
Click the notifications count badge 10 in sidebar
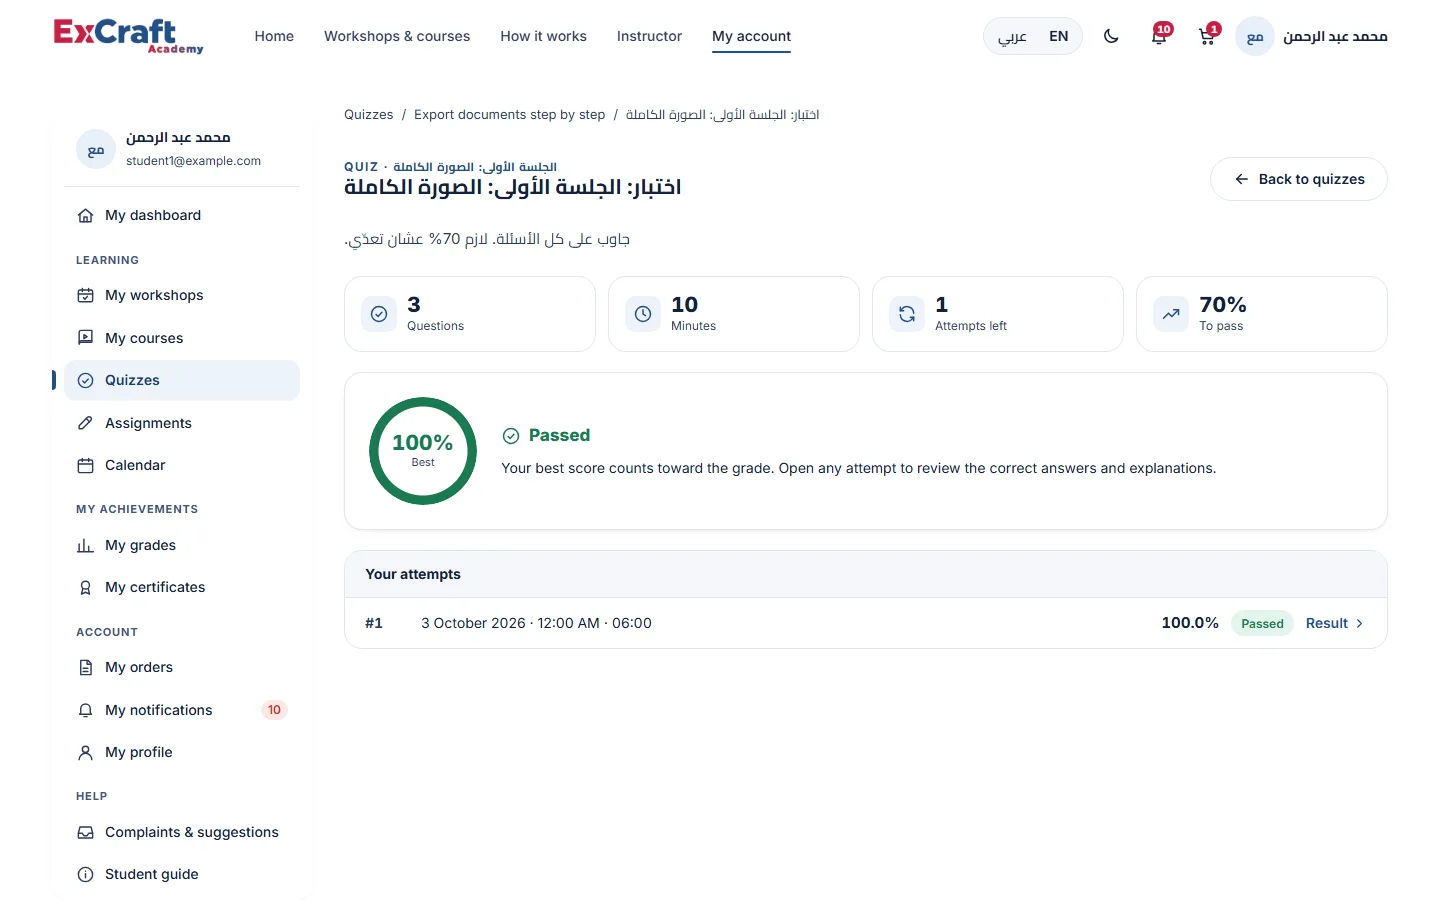[x=274, y=710]
